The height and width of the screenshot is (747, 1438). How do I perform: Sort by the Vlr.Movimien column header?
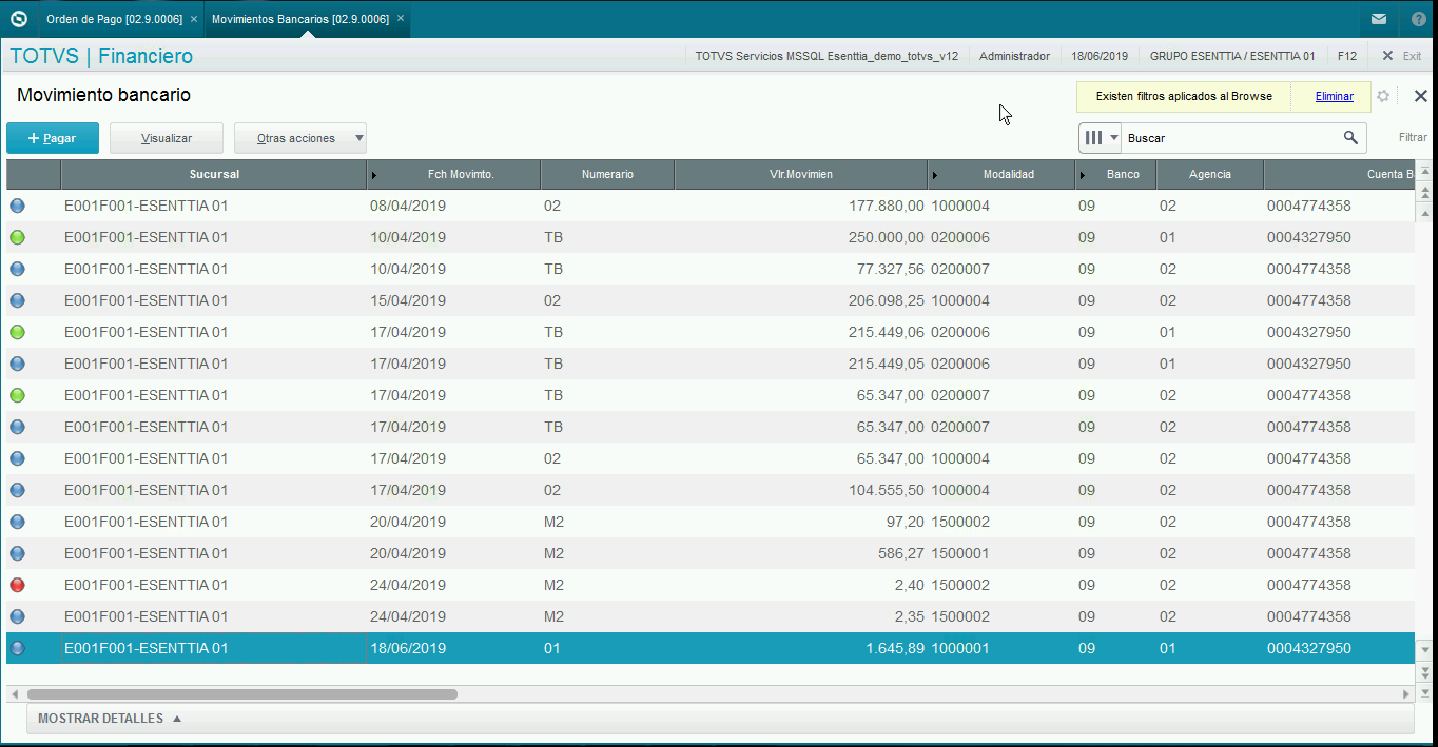pyautogui.click(x=801, y=174)
